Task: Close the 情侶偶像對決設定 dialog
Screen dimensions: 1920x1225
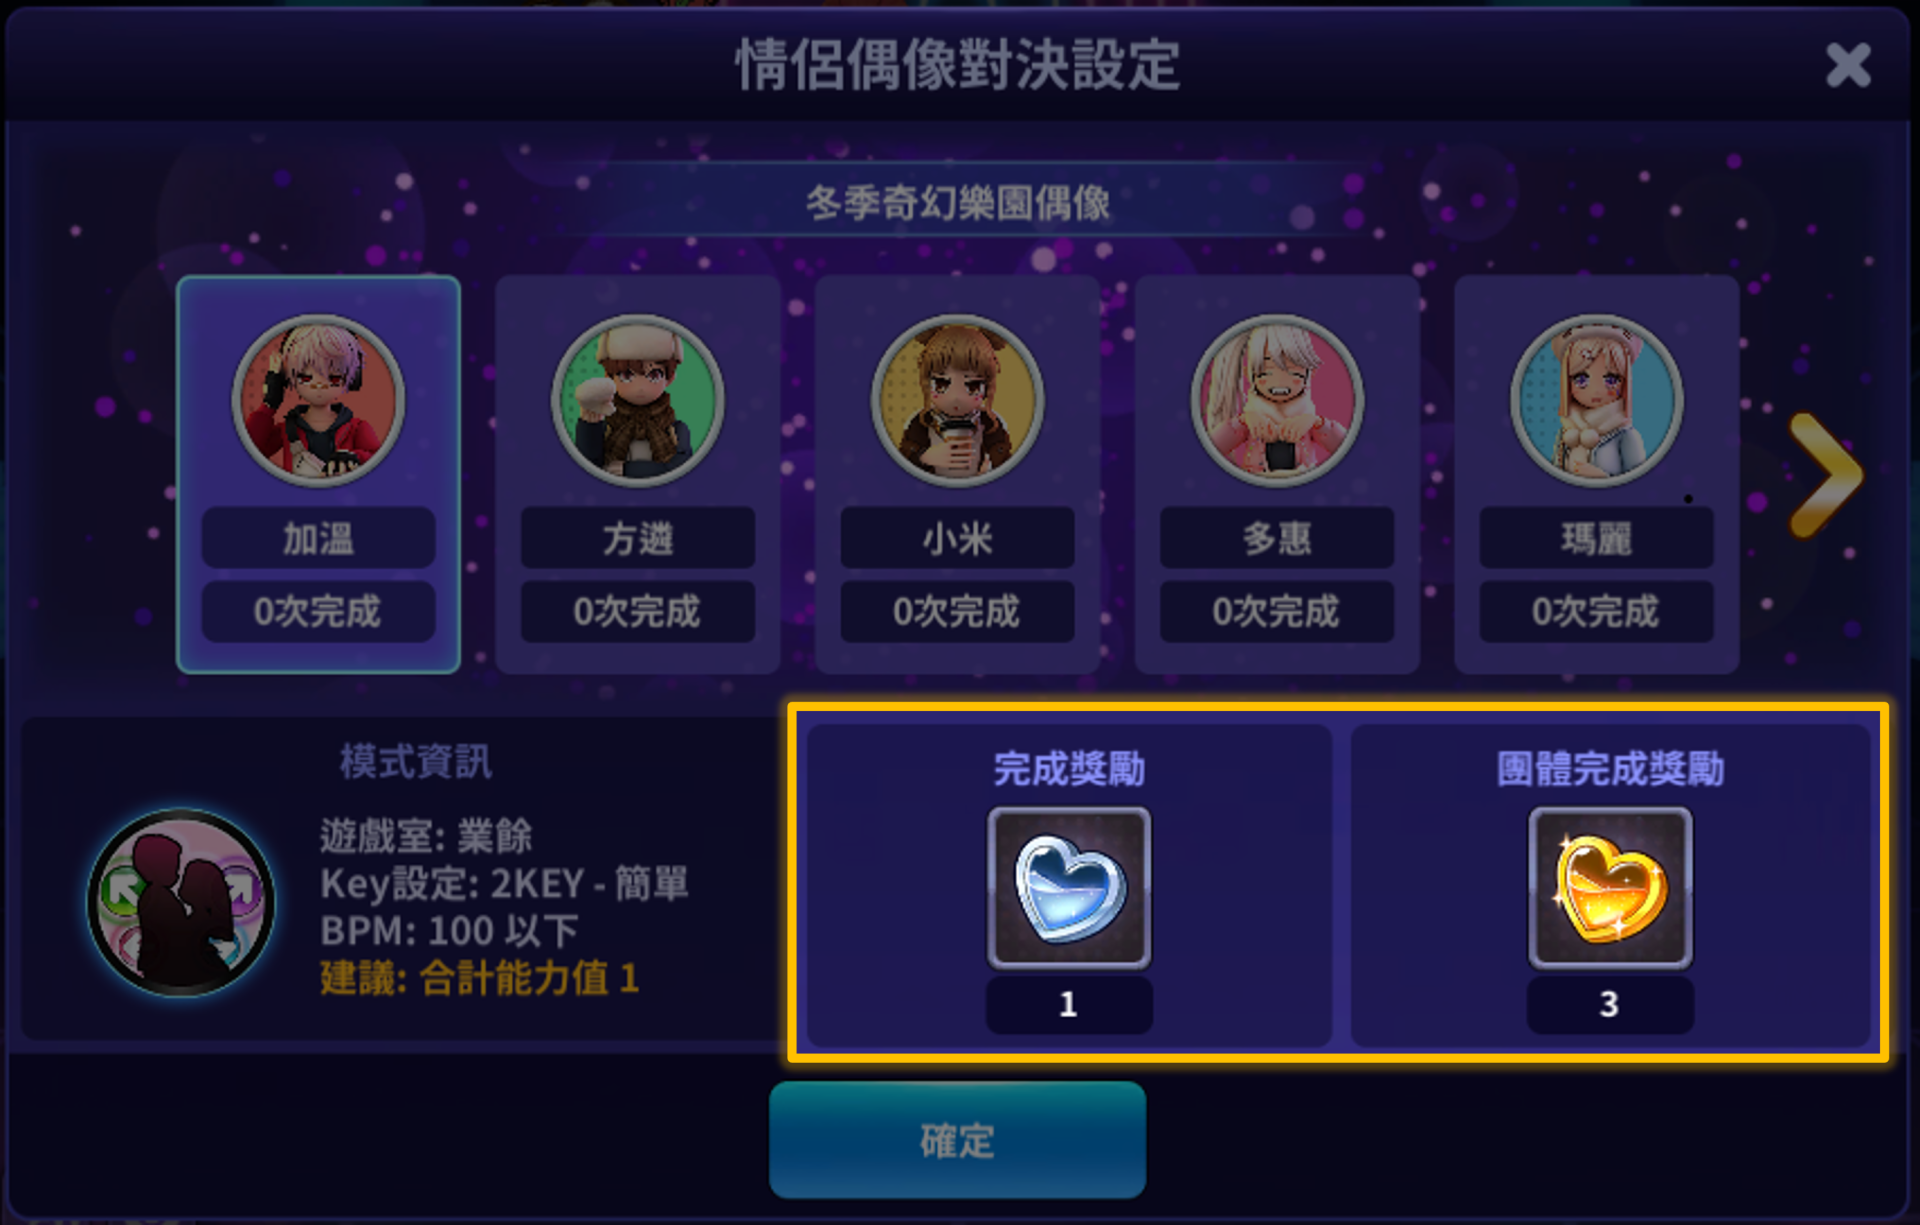Action: [x=1847, y=66]
